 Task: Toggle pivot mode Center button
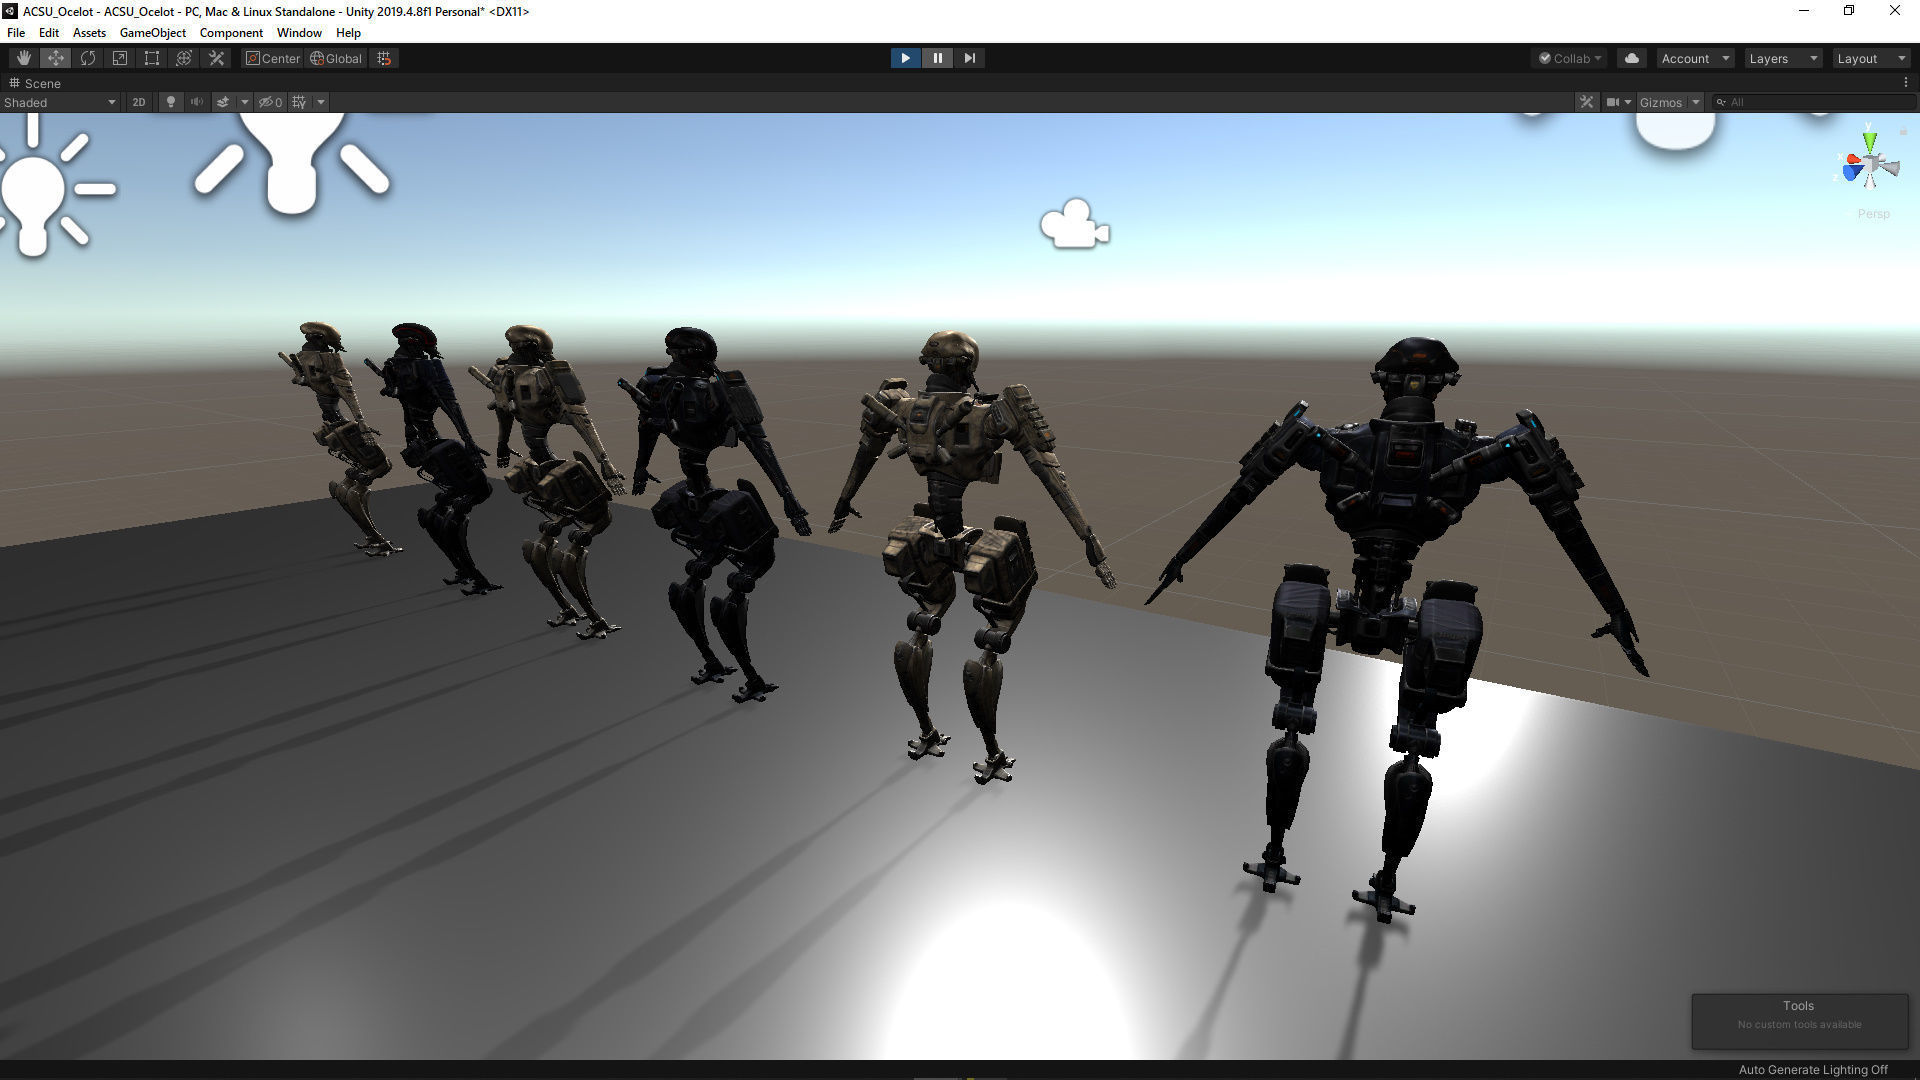point(273,58)
